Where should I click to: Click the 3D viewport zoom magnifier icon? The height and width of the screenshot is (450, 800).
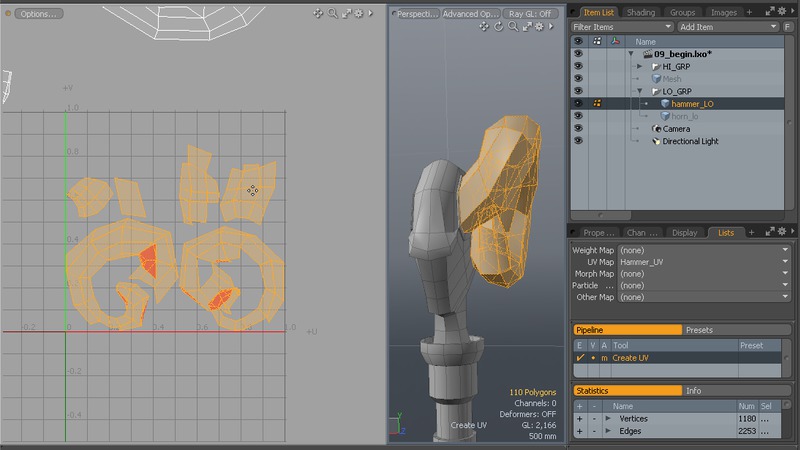pyautogui.click(x=511, y=28)
